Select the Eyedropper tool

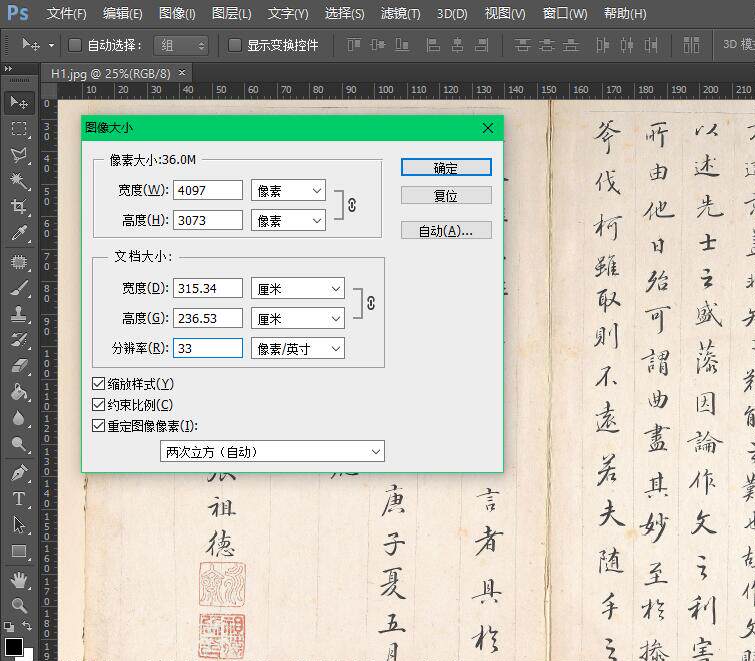[x=19, y=233]
